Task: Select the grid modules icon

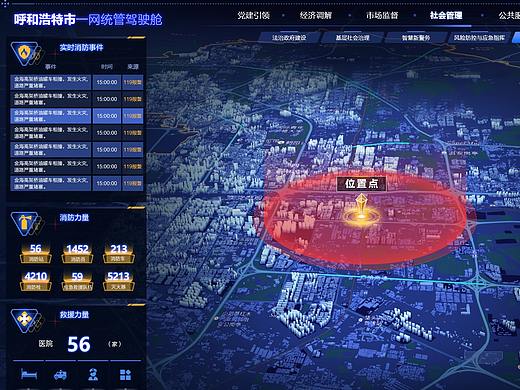Action: coord(125,375)
